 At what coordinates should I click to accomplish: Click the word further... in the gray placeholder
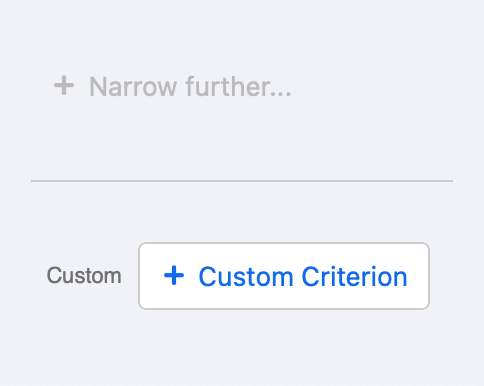[239, 87]
